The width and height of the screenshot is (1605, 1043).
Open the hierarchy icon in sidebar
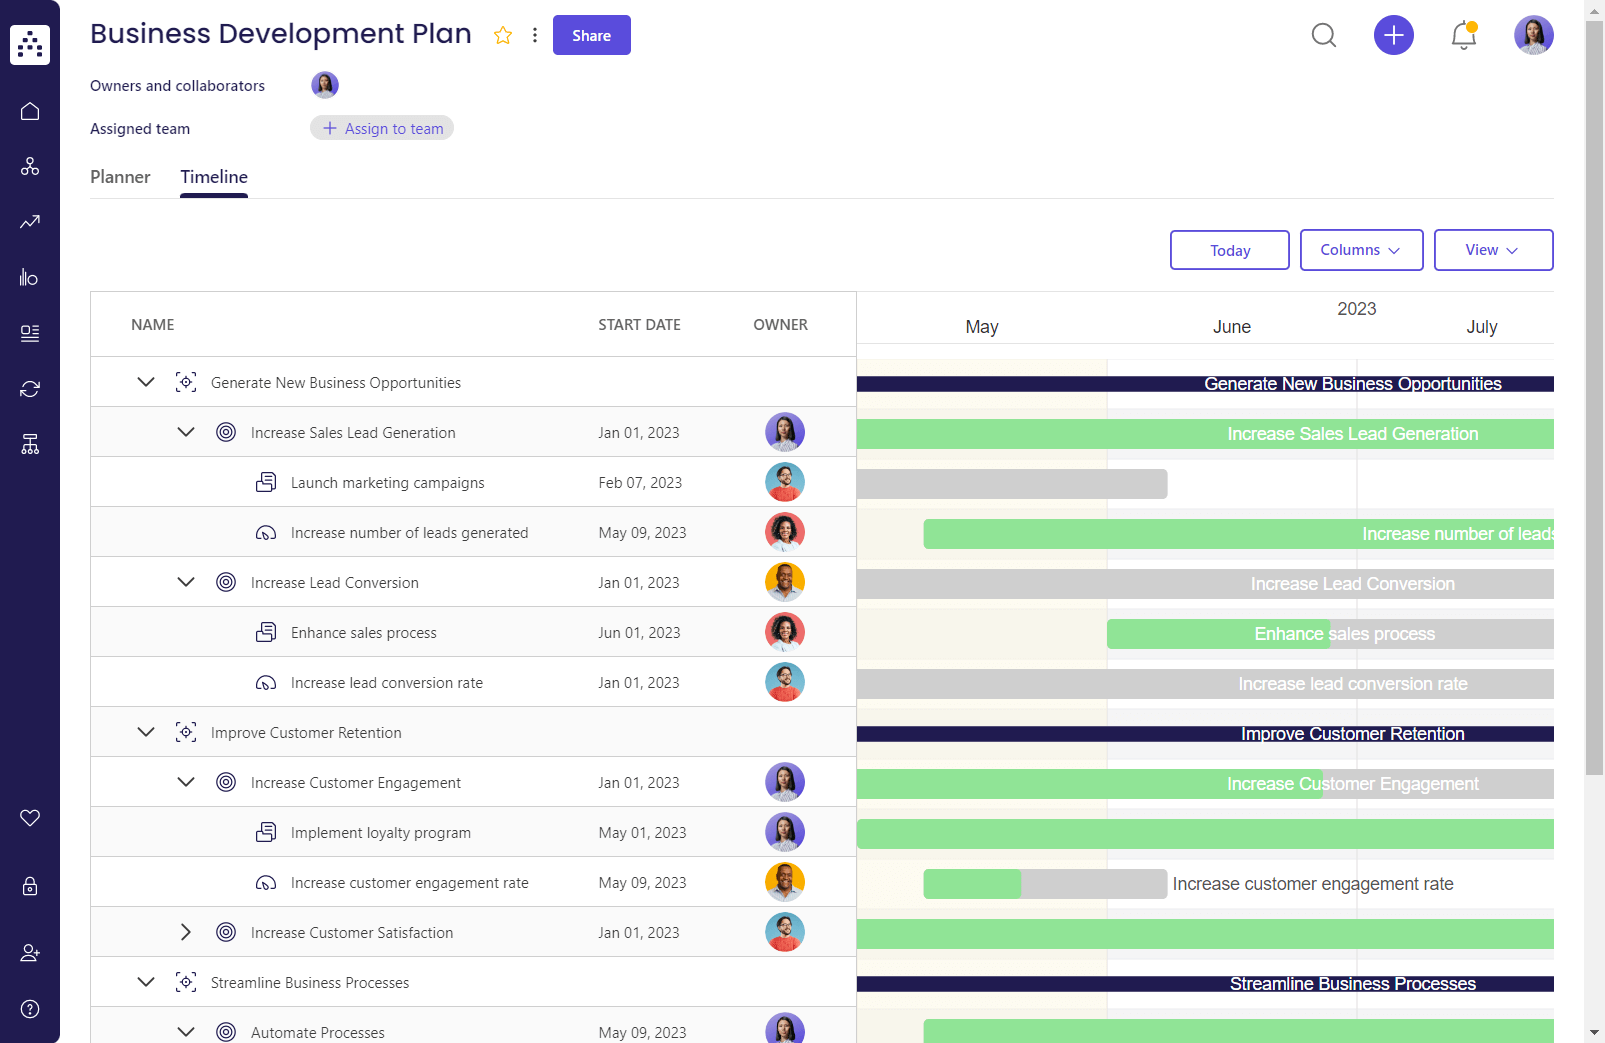[x=30, y=444]
